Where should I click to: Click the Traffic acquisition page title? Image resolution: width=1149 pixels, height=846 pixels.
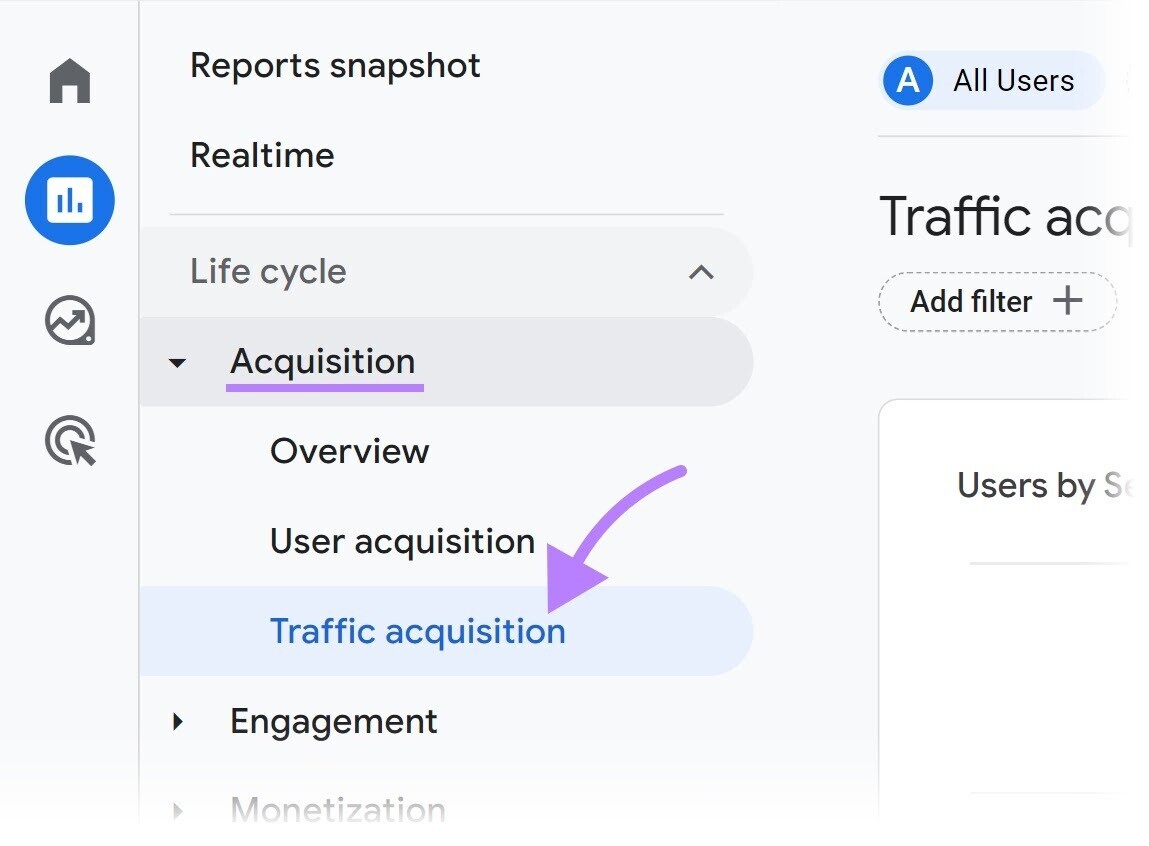coord(1004,216)
